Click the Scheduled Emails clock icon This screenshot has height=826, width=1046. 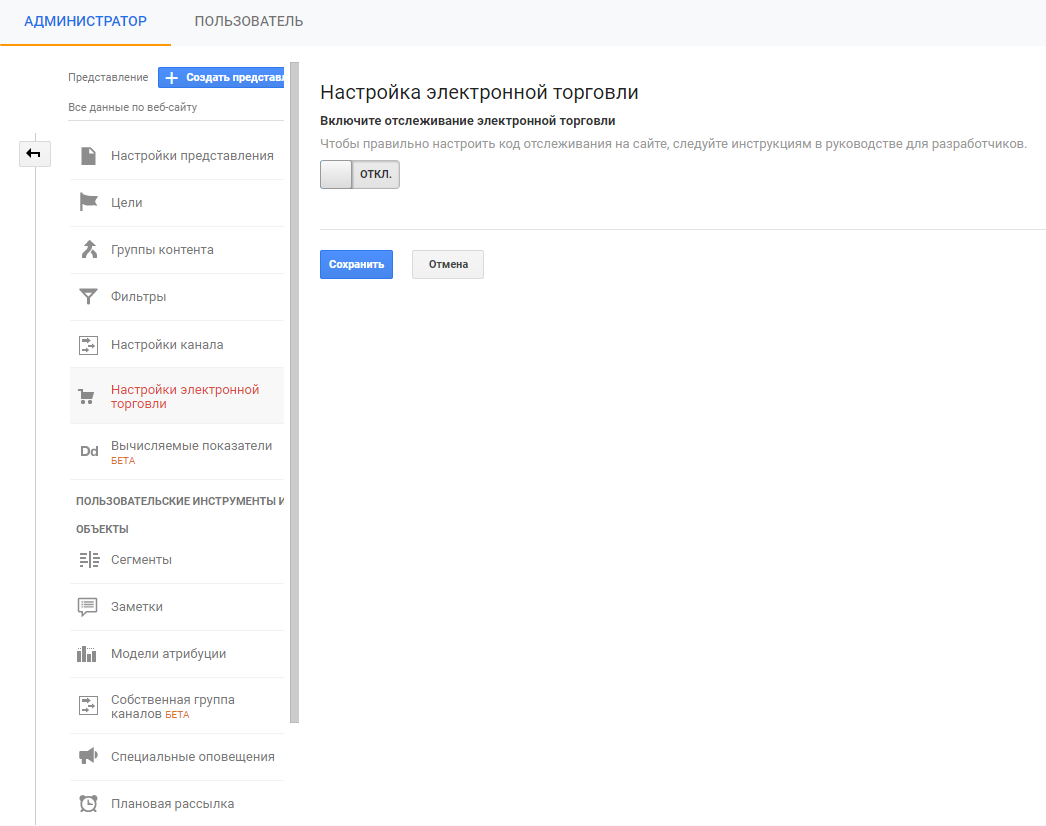point(89,804)
